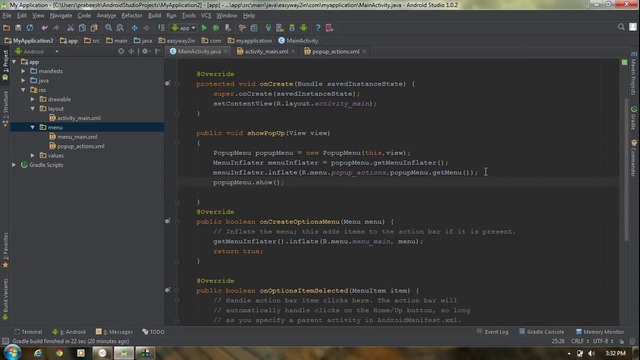This screenshot has width=640, height=360.
Task: Click the easyway2in breadcrumb folder
Action: (x=177, y=41)
